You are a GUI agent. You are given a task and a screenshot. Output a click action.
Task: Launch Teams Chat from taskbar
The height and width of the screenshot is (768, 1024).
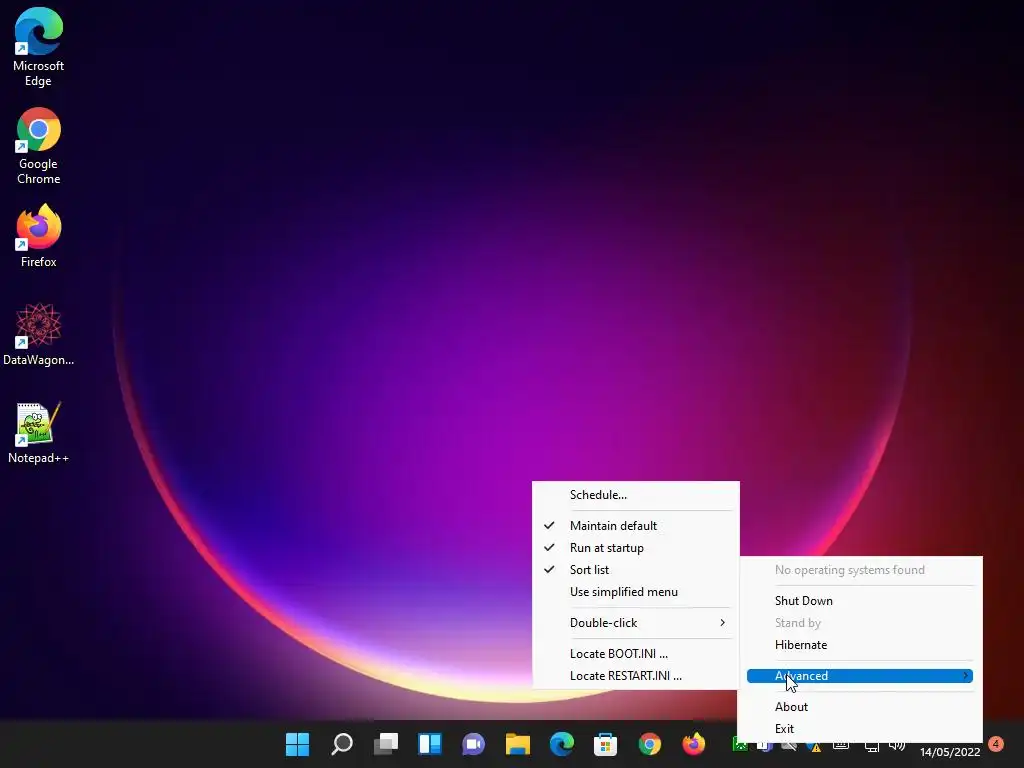[x=473, y=744]
